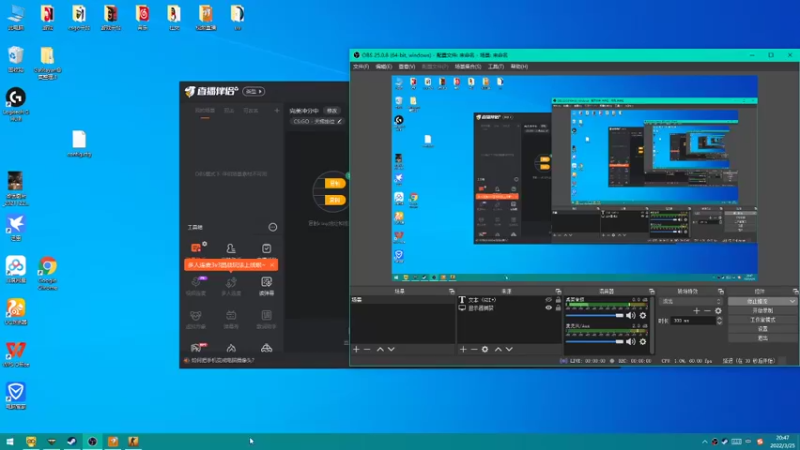Hide the 文本 (GDI+) source
This screenshot has height=450, width=800.
[x=548, y=300]
